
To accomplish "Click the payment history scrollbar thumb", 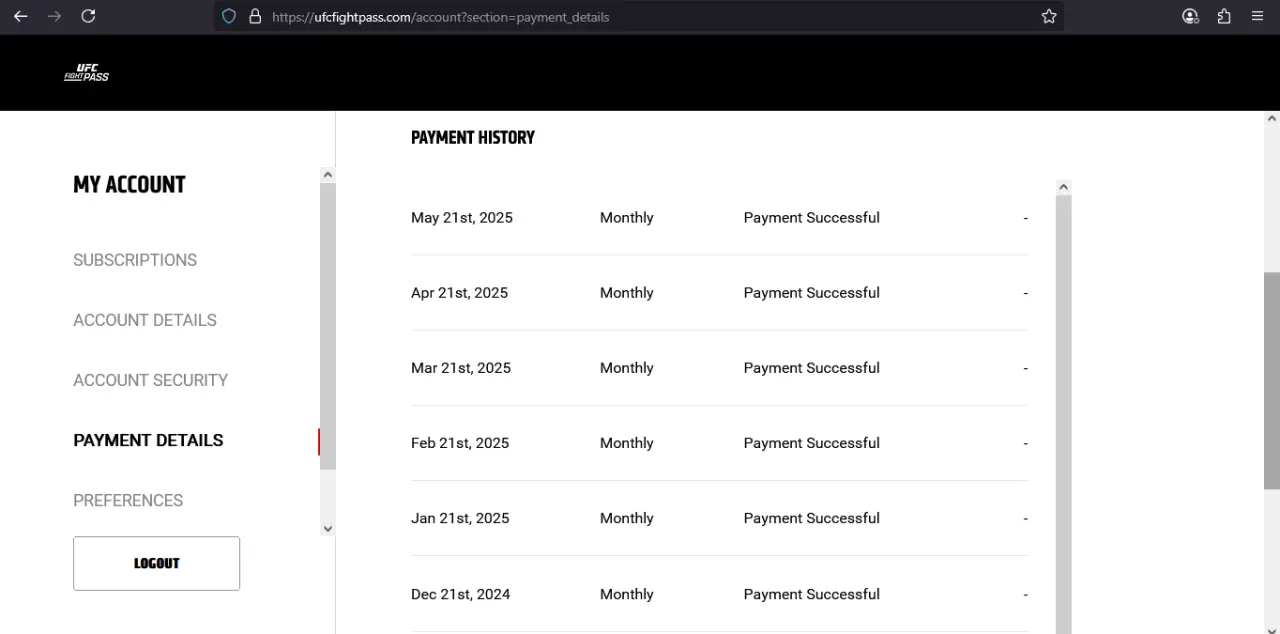I will click(x=1063, y=414).
